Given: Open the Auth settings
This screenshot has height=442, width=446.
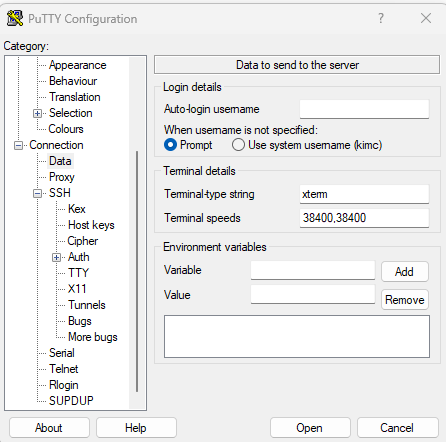Looking at the screenshot, I should point(78,257).
